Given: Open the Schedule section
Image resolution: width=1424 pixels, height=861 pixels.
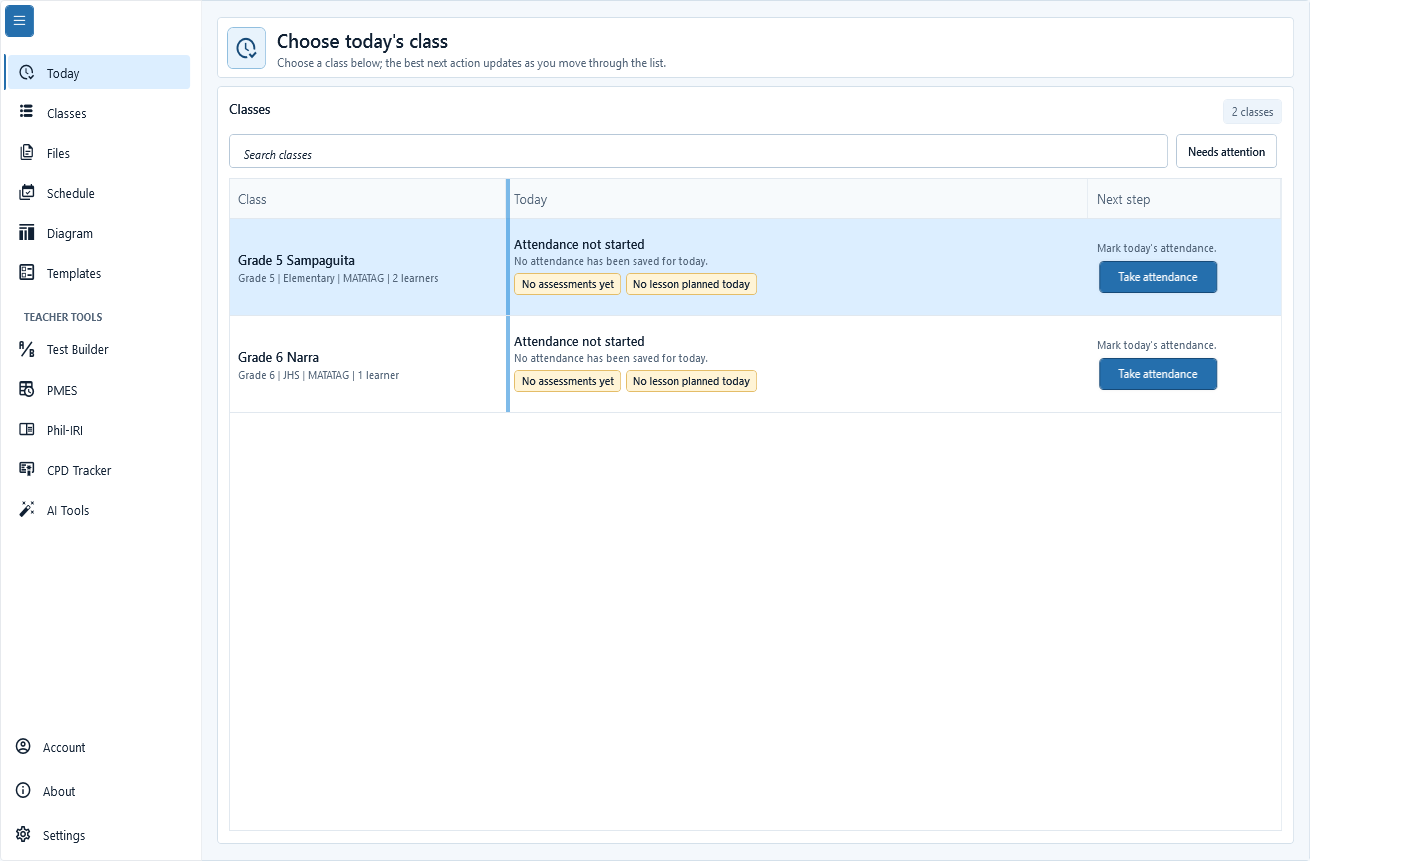Looking at the screenshot, I should (97, 193).
